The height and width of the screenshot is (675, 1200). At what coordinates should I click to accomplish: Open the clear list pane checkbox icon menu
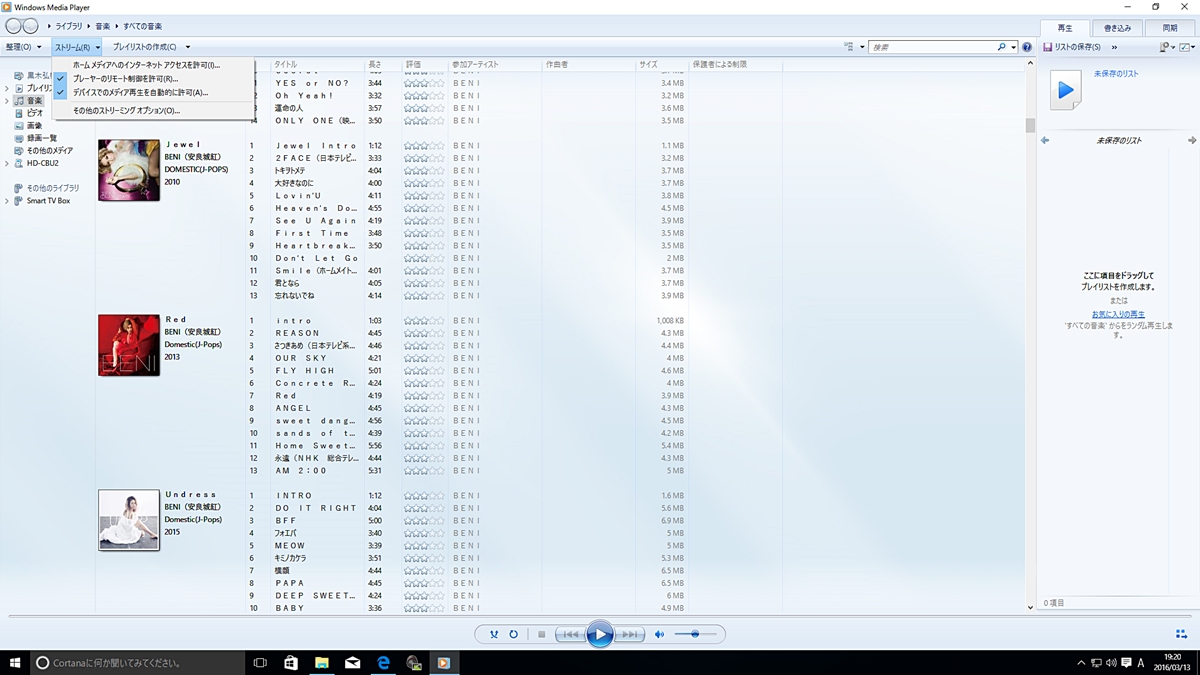[1187, 47]
